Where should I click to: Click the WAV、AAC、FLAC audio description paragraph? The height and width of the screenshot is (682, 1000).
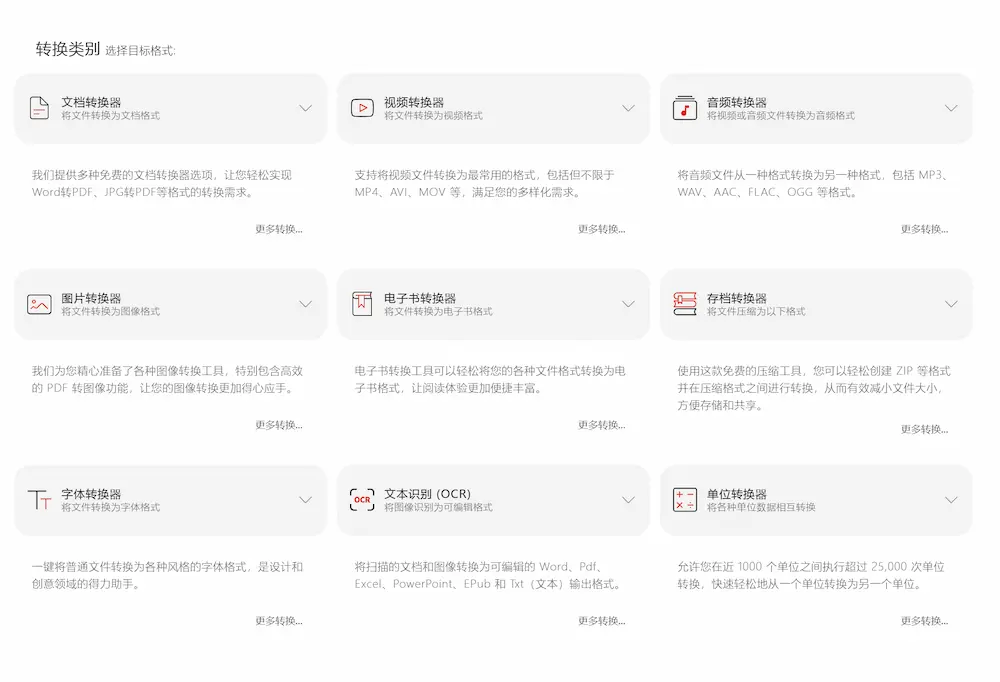(x=813, y=184)
